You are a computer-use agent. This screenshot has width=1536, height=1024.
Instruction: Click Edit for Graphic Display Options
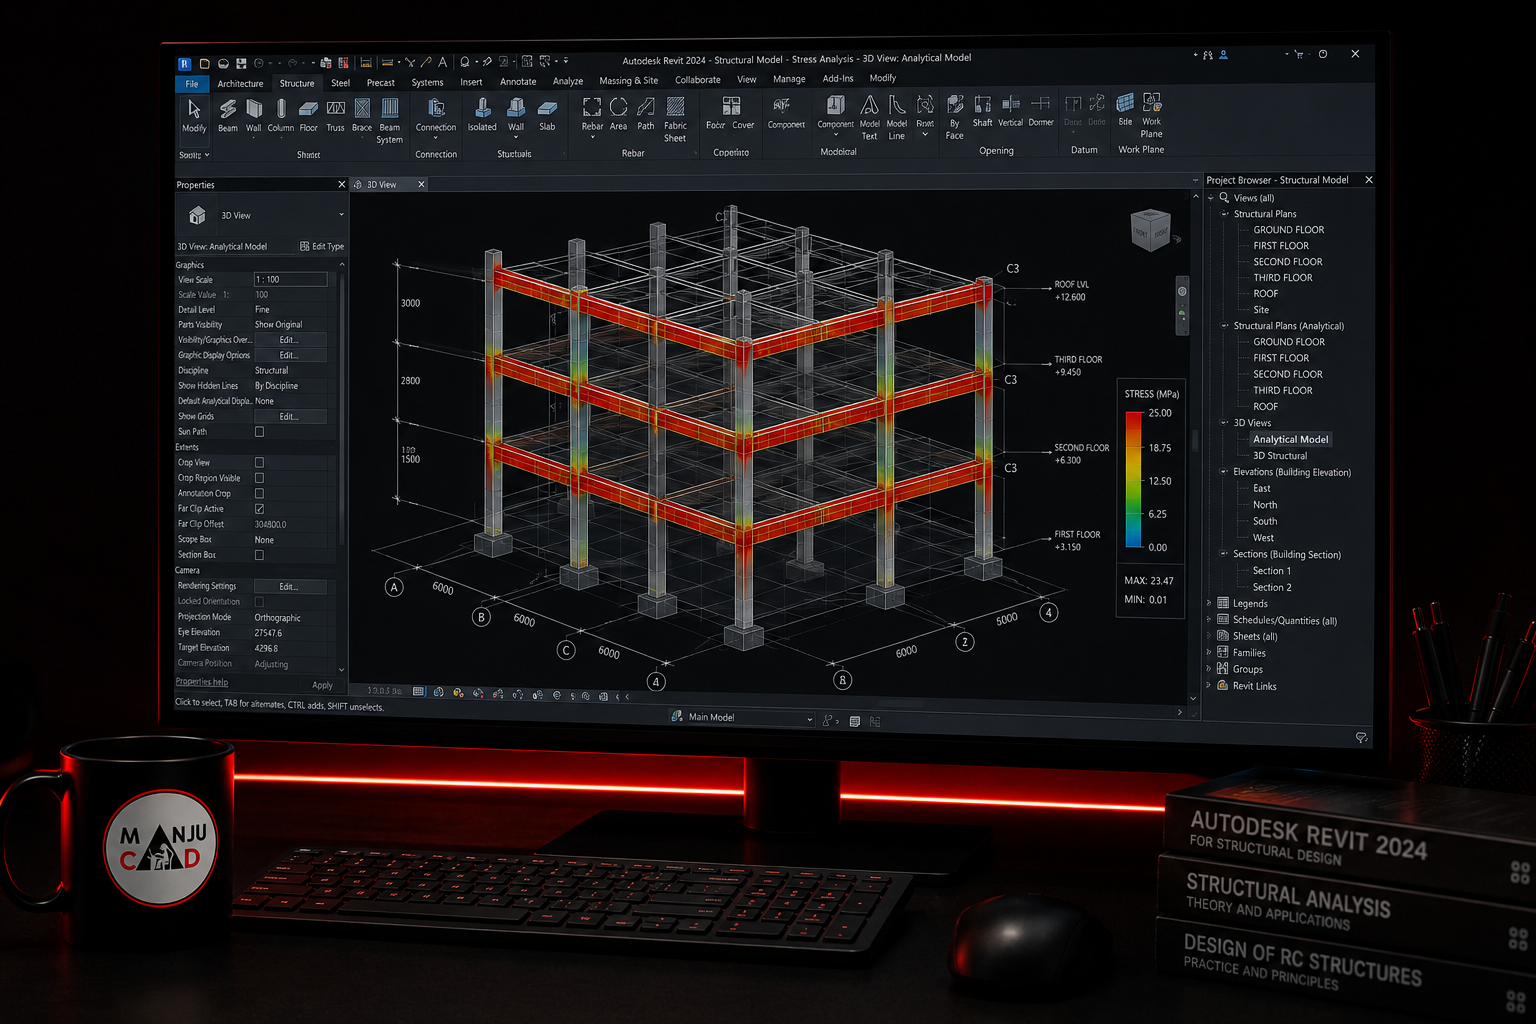(x=289, y=355)
